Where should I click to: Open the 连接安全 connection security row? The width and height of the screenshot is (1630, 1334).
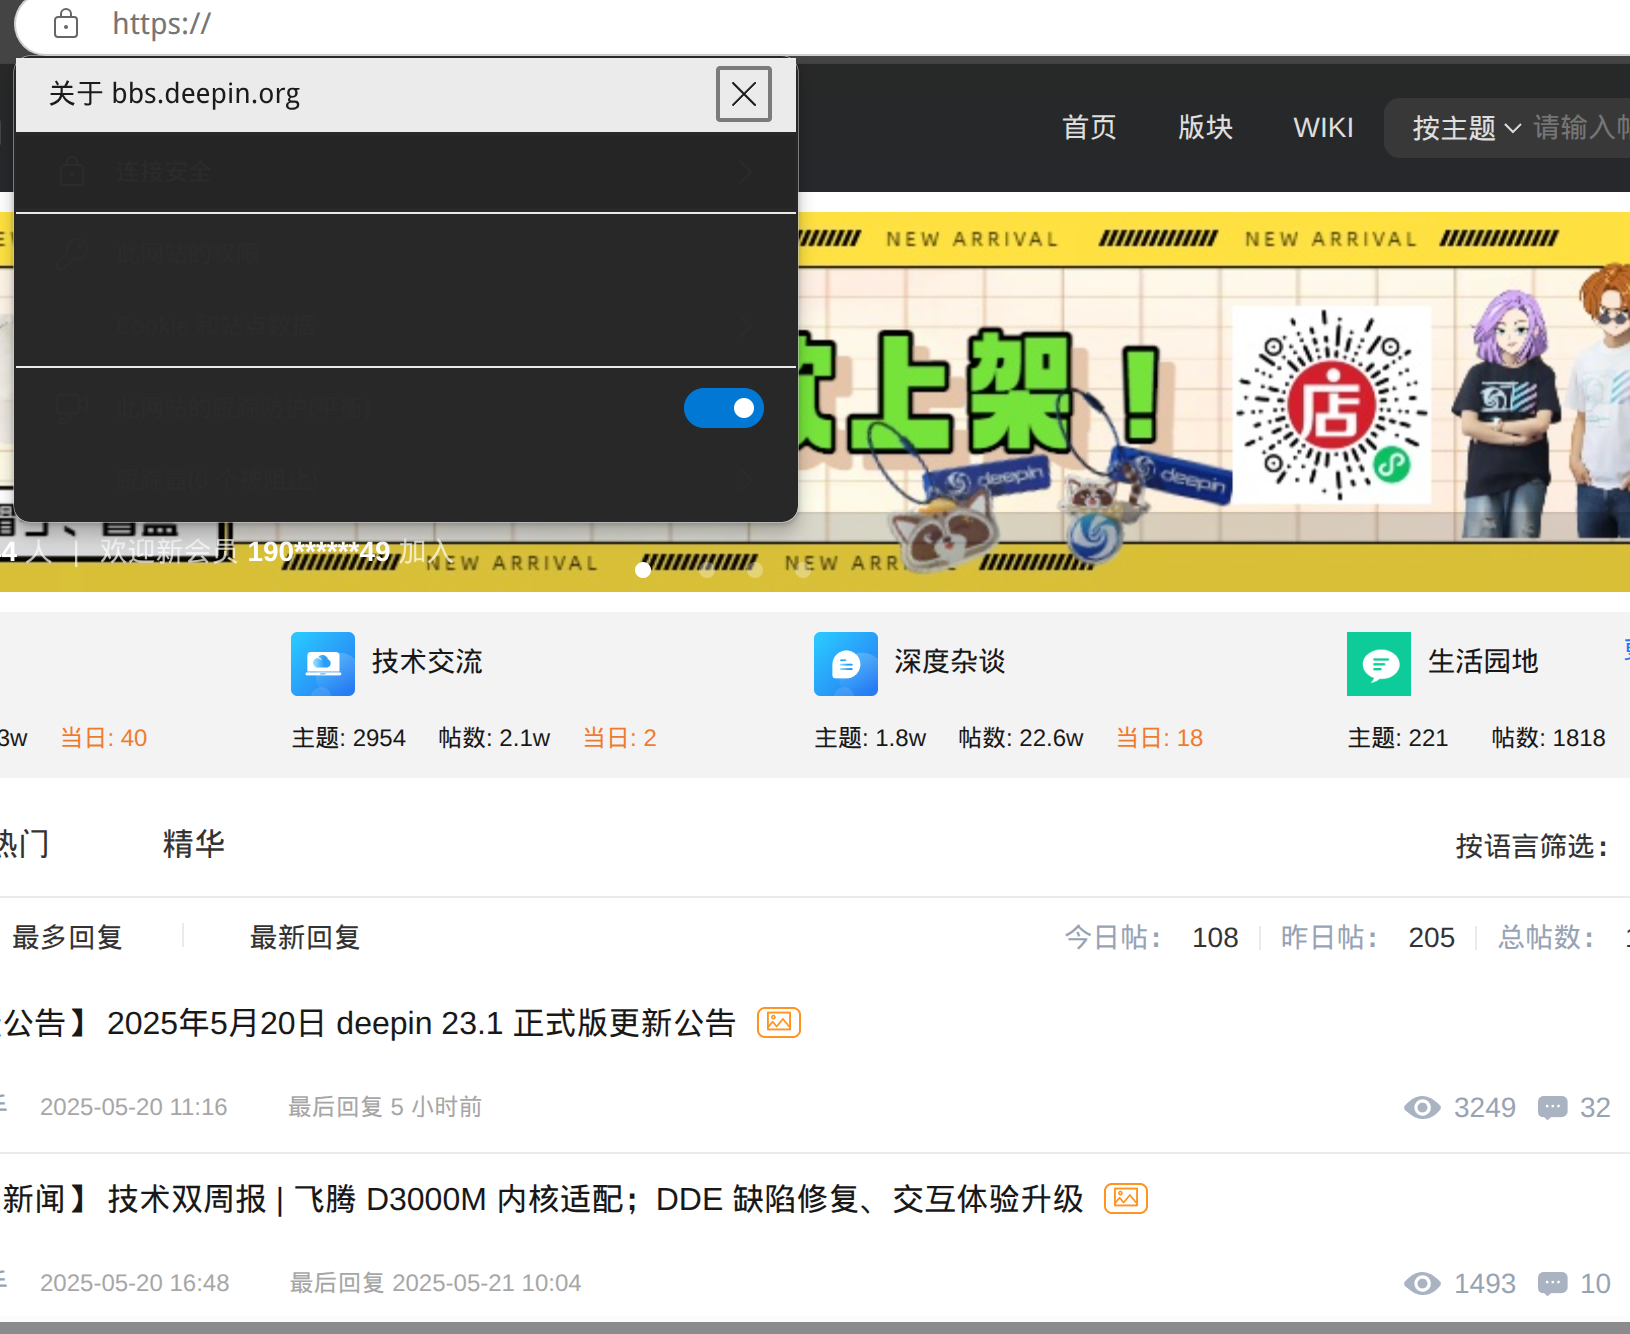click(x=406, y=172)
